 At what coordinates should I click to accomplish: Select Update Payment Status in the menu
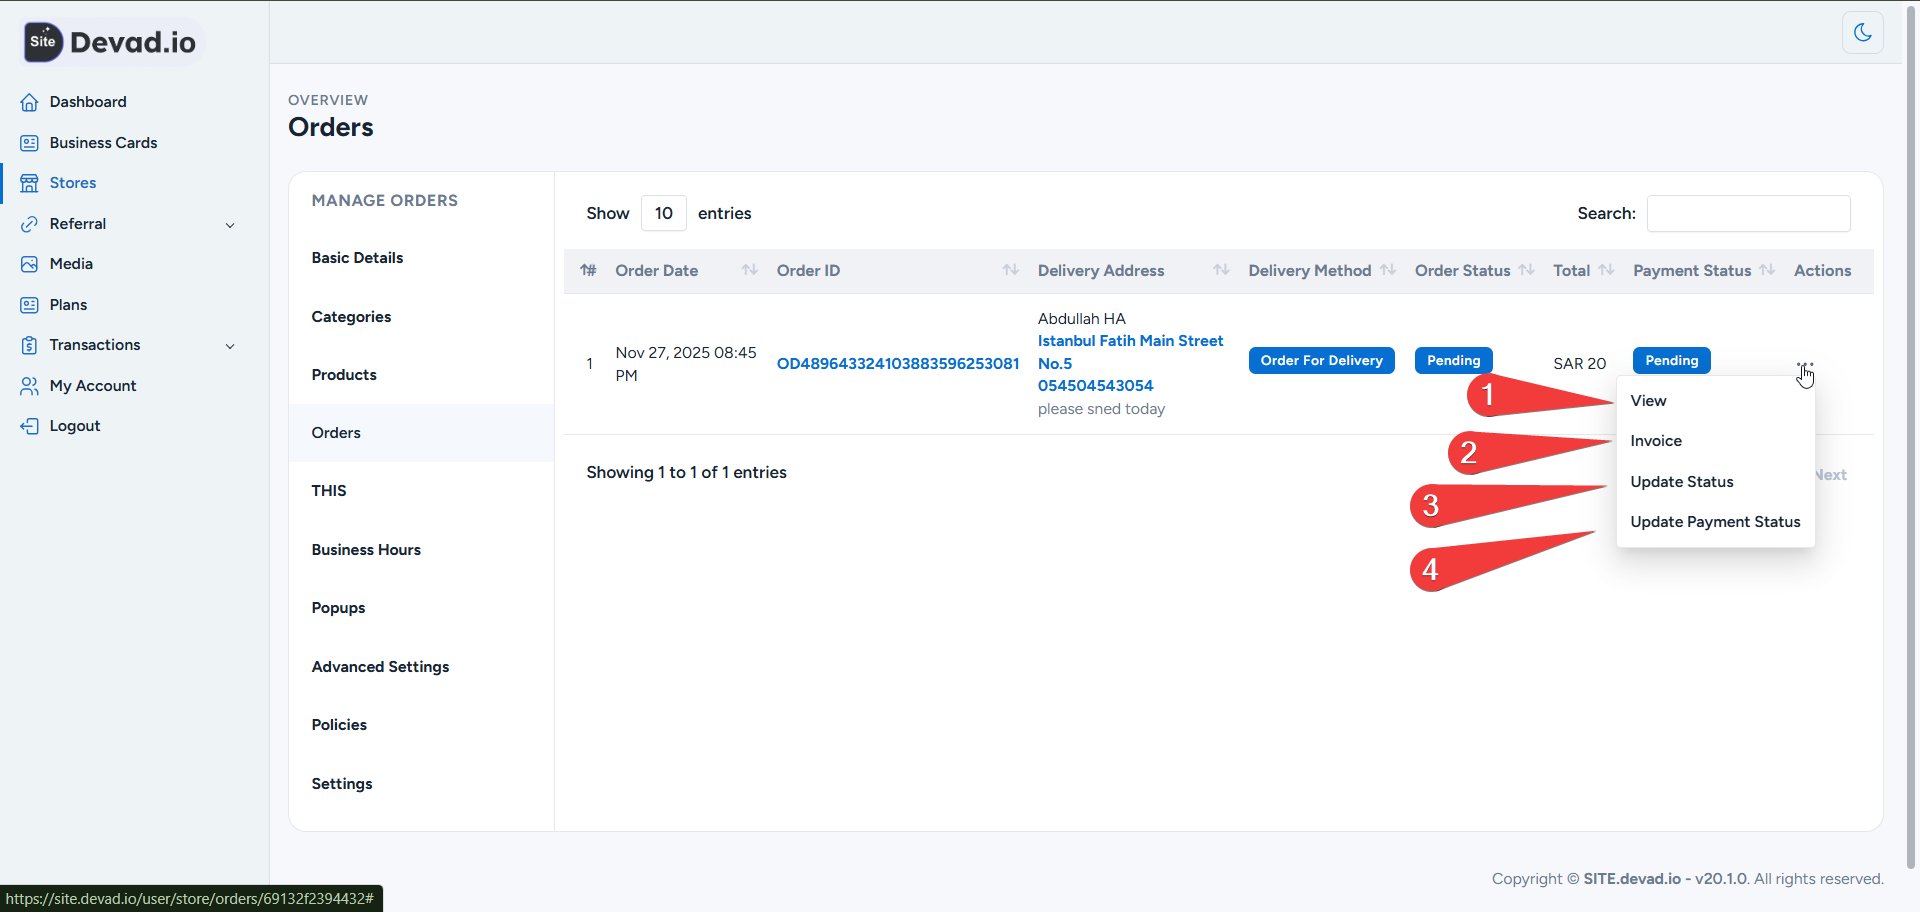[1714, 521]
